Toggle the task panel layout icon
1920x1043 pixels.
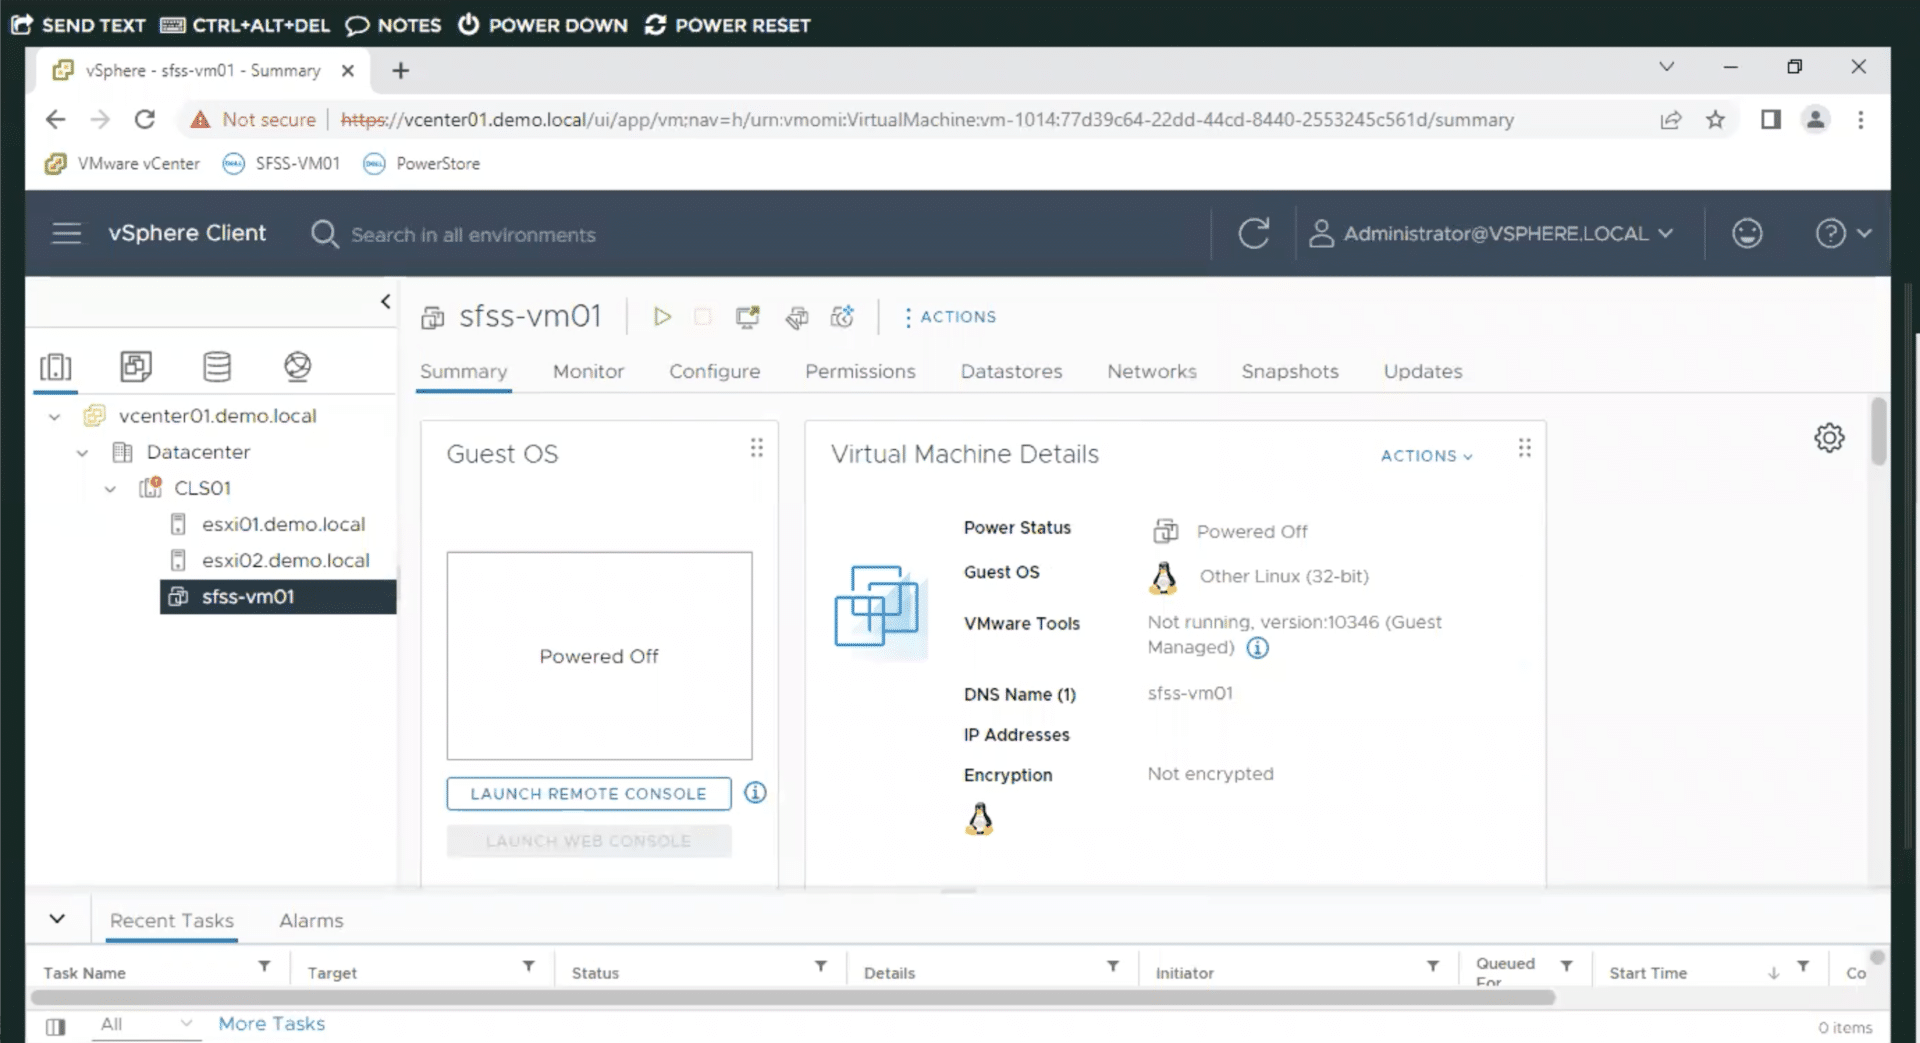tap(56, 1026)
